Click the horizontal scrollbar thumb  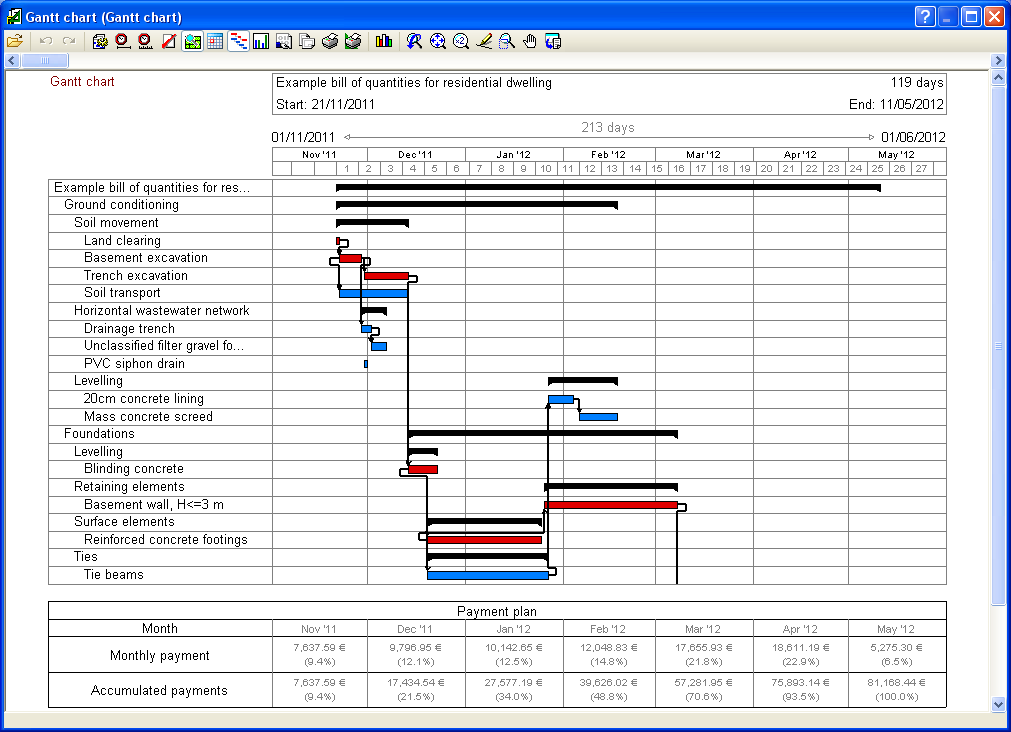pos(45,61)
